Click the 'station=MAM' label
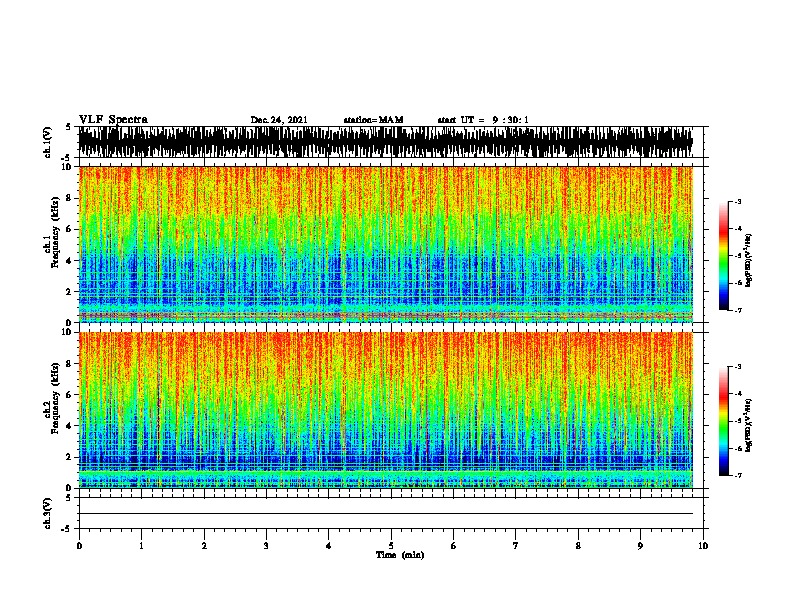 pyautogui.click(x=373, y=120)
